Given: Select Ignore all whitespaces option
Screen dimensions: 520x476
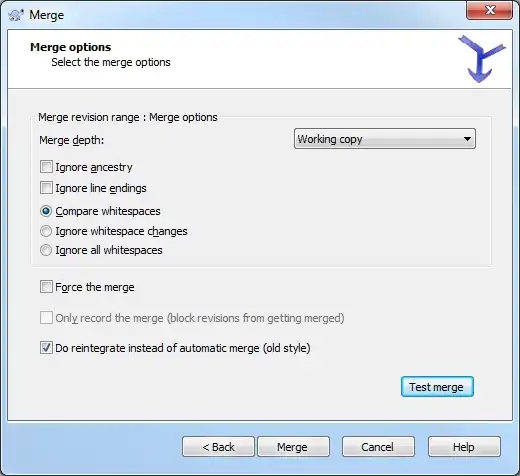Looking at the screenshot, I should coord(46,250).
